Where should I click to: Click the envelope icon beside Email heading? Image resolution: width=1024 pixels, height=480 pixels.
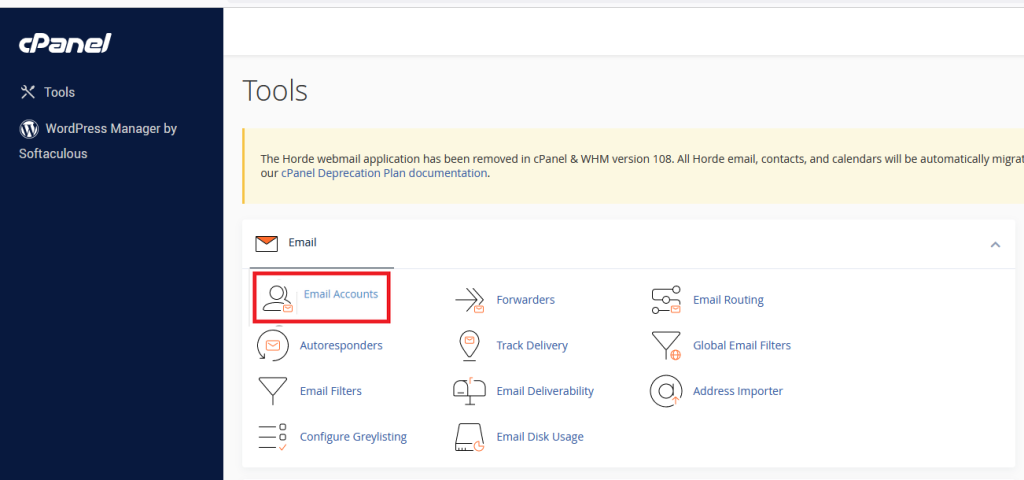tap(266, 243)
